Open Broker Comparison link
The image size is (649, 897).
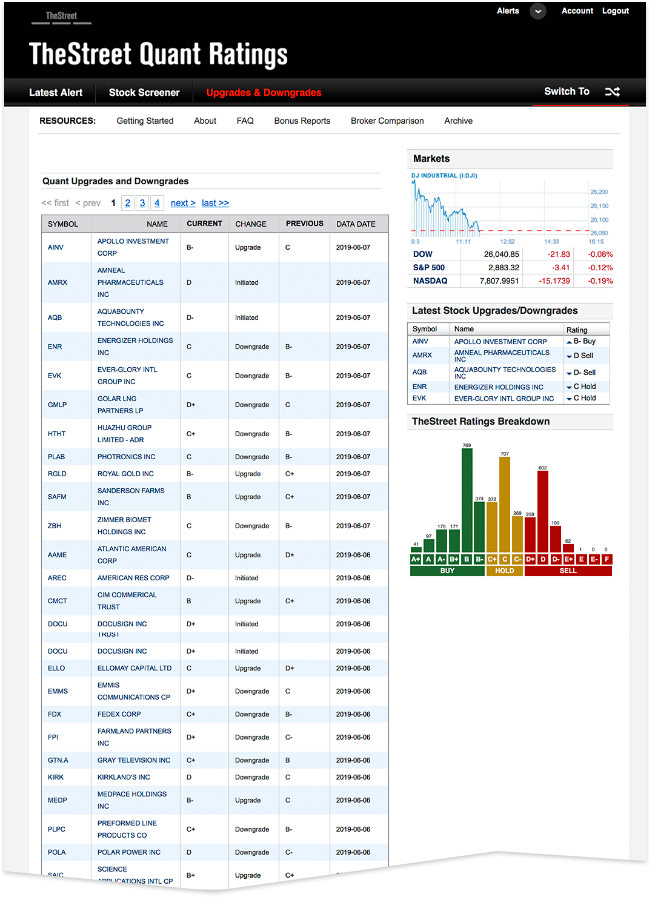pyautogui.click(x=387, y=121)
